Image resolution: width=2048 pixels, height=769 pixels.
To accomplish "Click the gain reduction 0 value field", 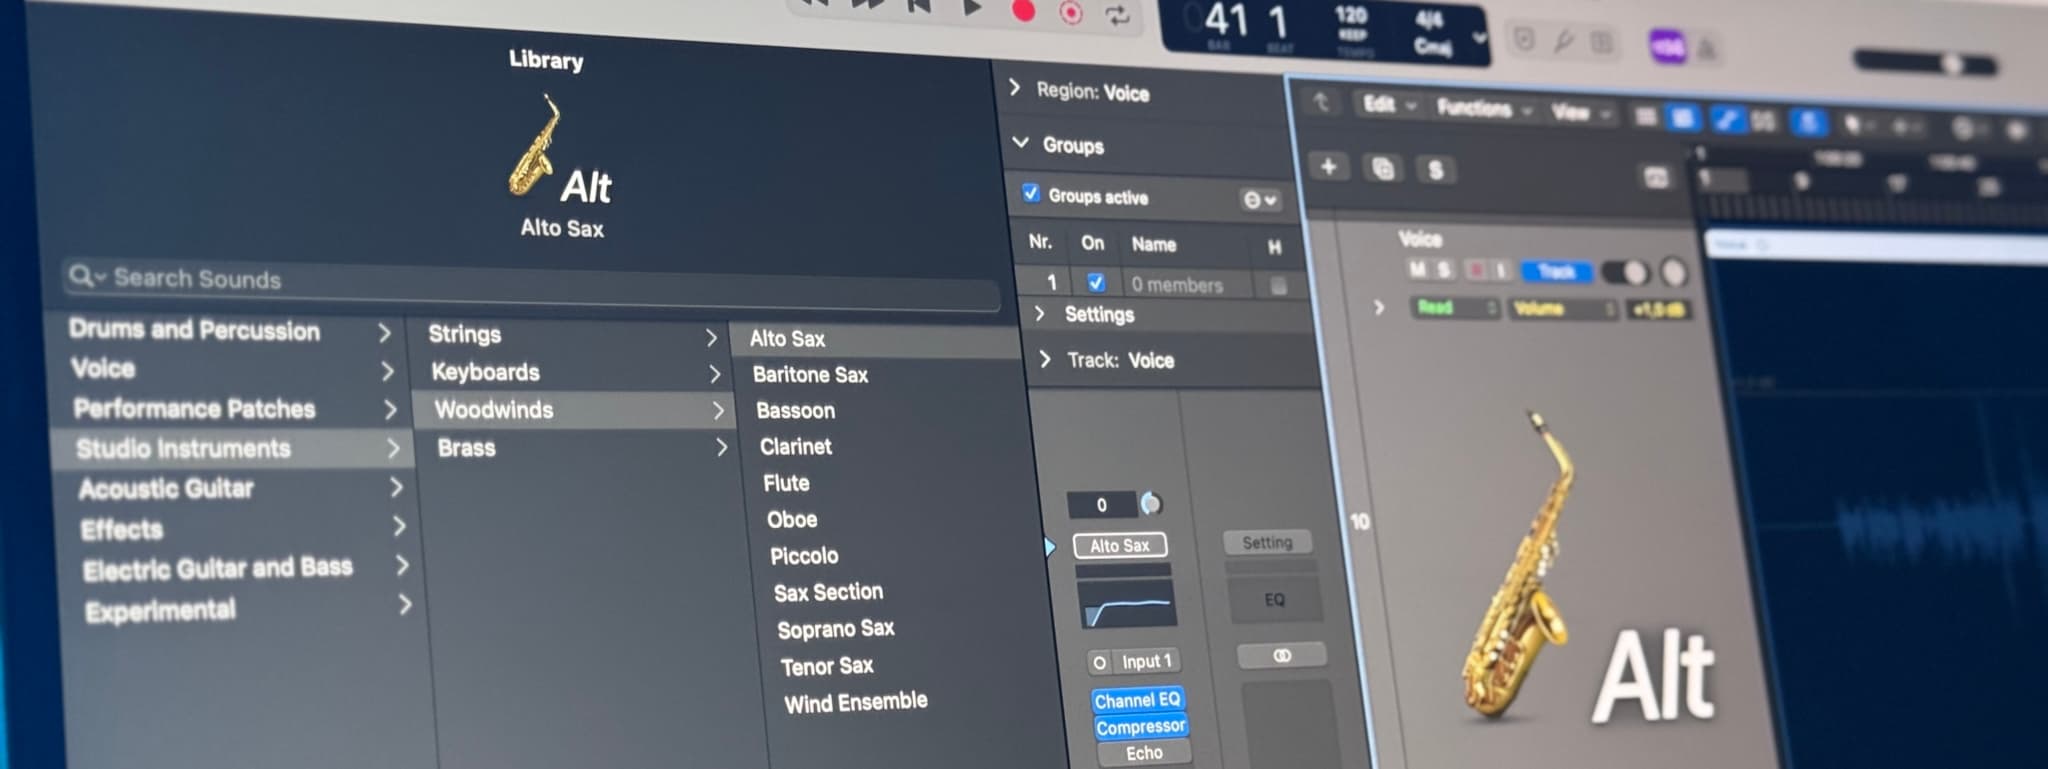I will click(x=1102, y=504).
